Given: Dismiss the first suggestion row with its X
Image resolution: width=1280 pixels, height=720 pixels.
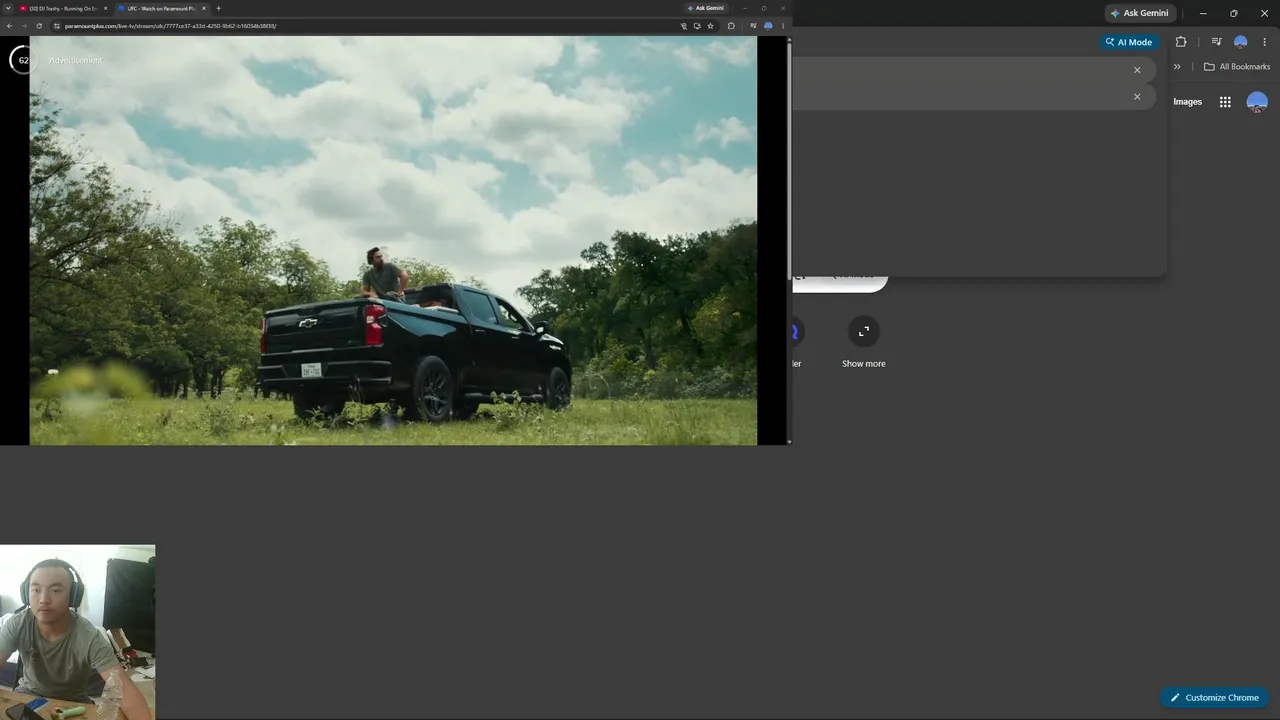Looking at the screenshot, I should tap(1137, 70).
